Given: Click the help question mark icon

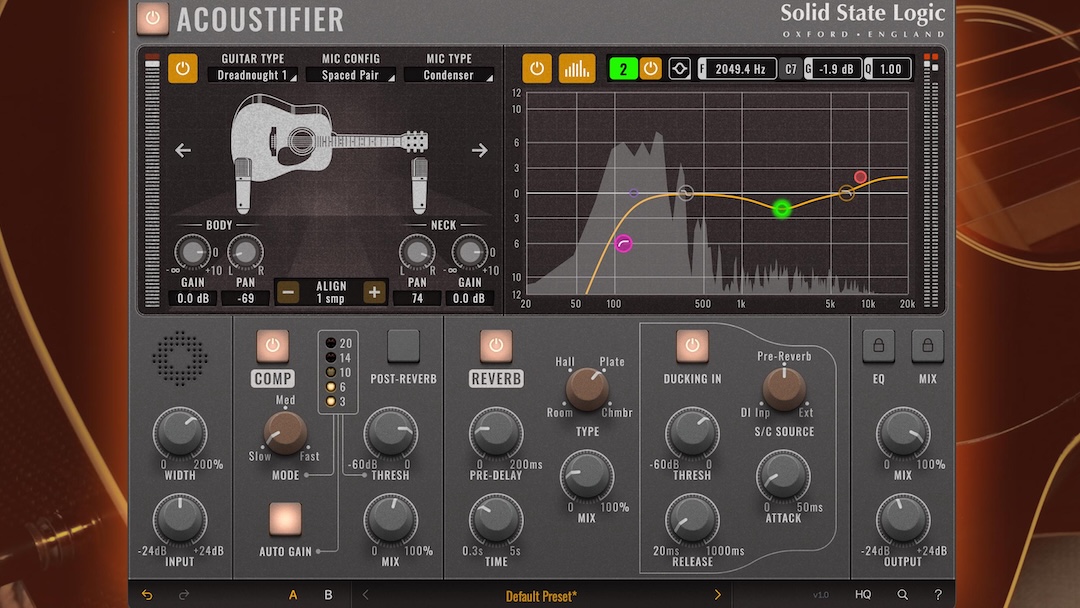Looking at the screenshot, I should tap(937, 594).
